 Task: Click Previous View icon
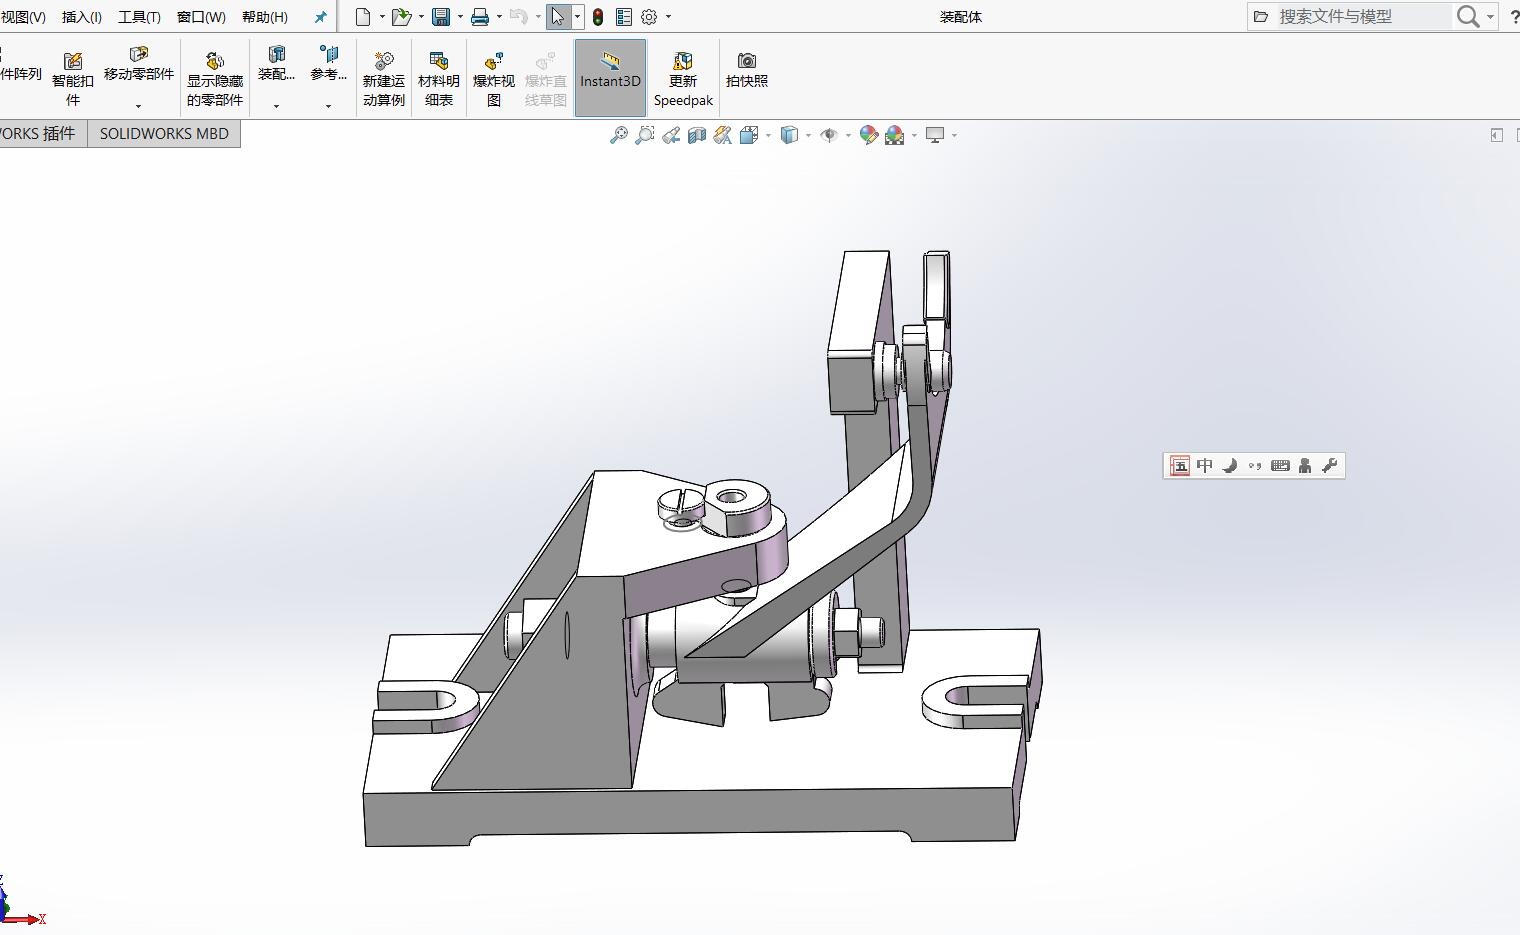click(x=671, y=135)
